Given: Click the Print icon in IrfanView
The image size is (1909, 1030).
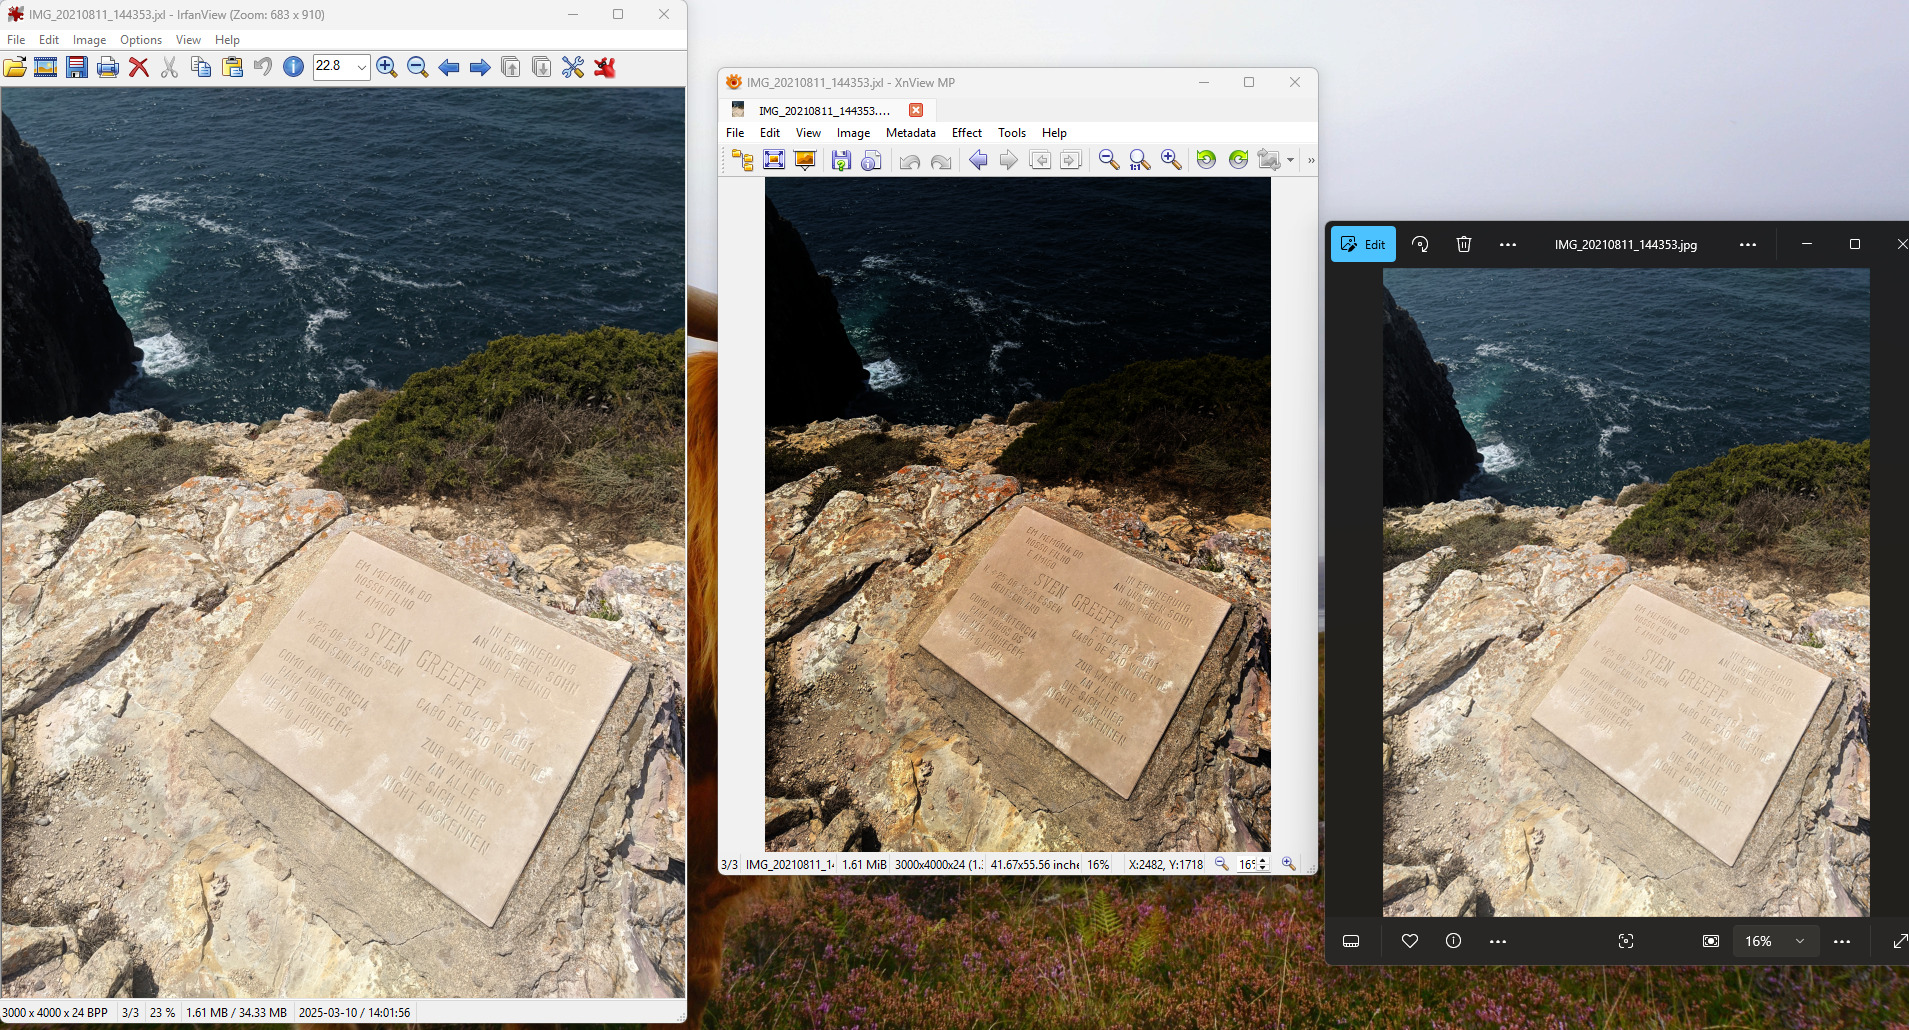Looking at the screenshot, I should pos(108,67).
